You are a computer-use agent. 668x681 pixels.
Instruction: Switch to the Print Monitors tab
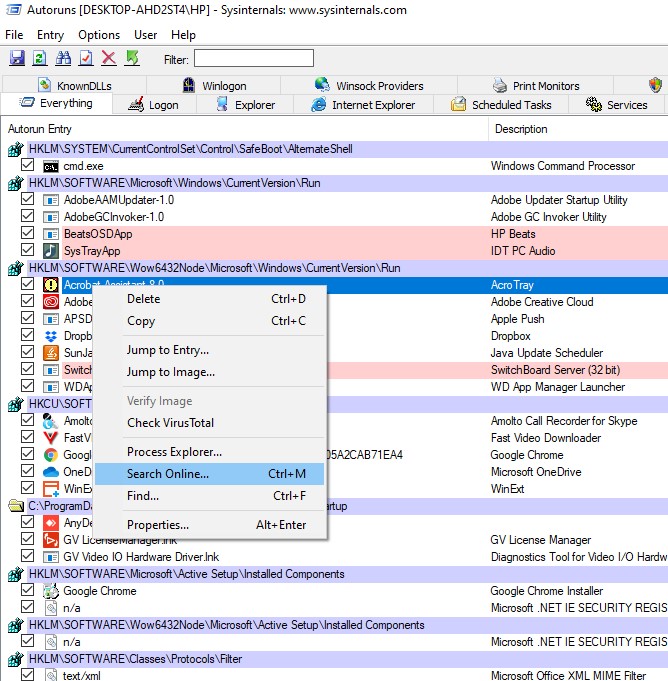[536, 86]
